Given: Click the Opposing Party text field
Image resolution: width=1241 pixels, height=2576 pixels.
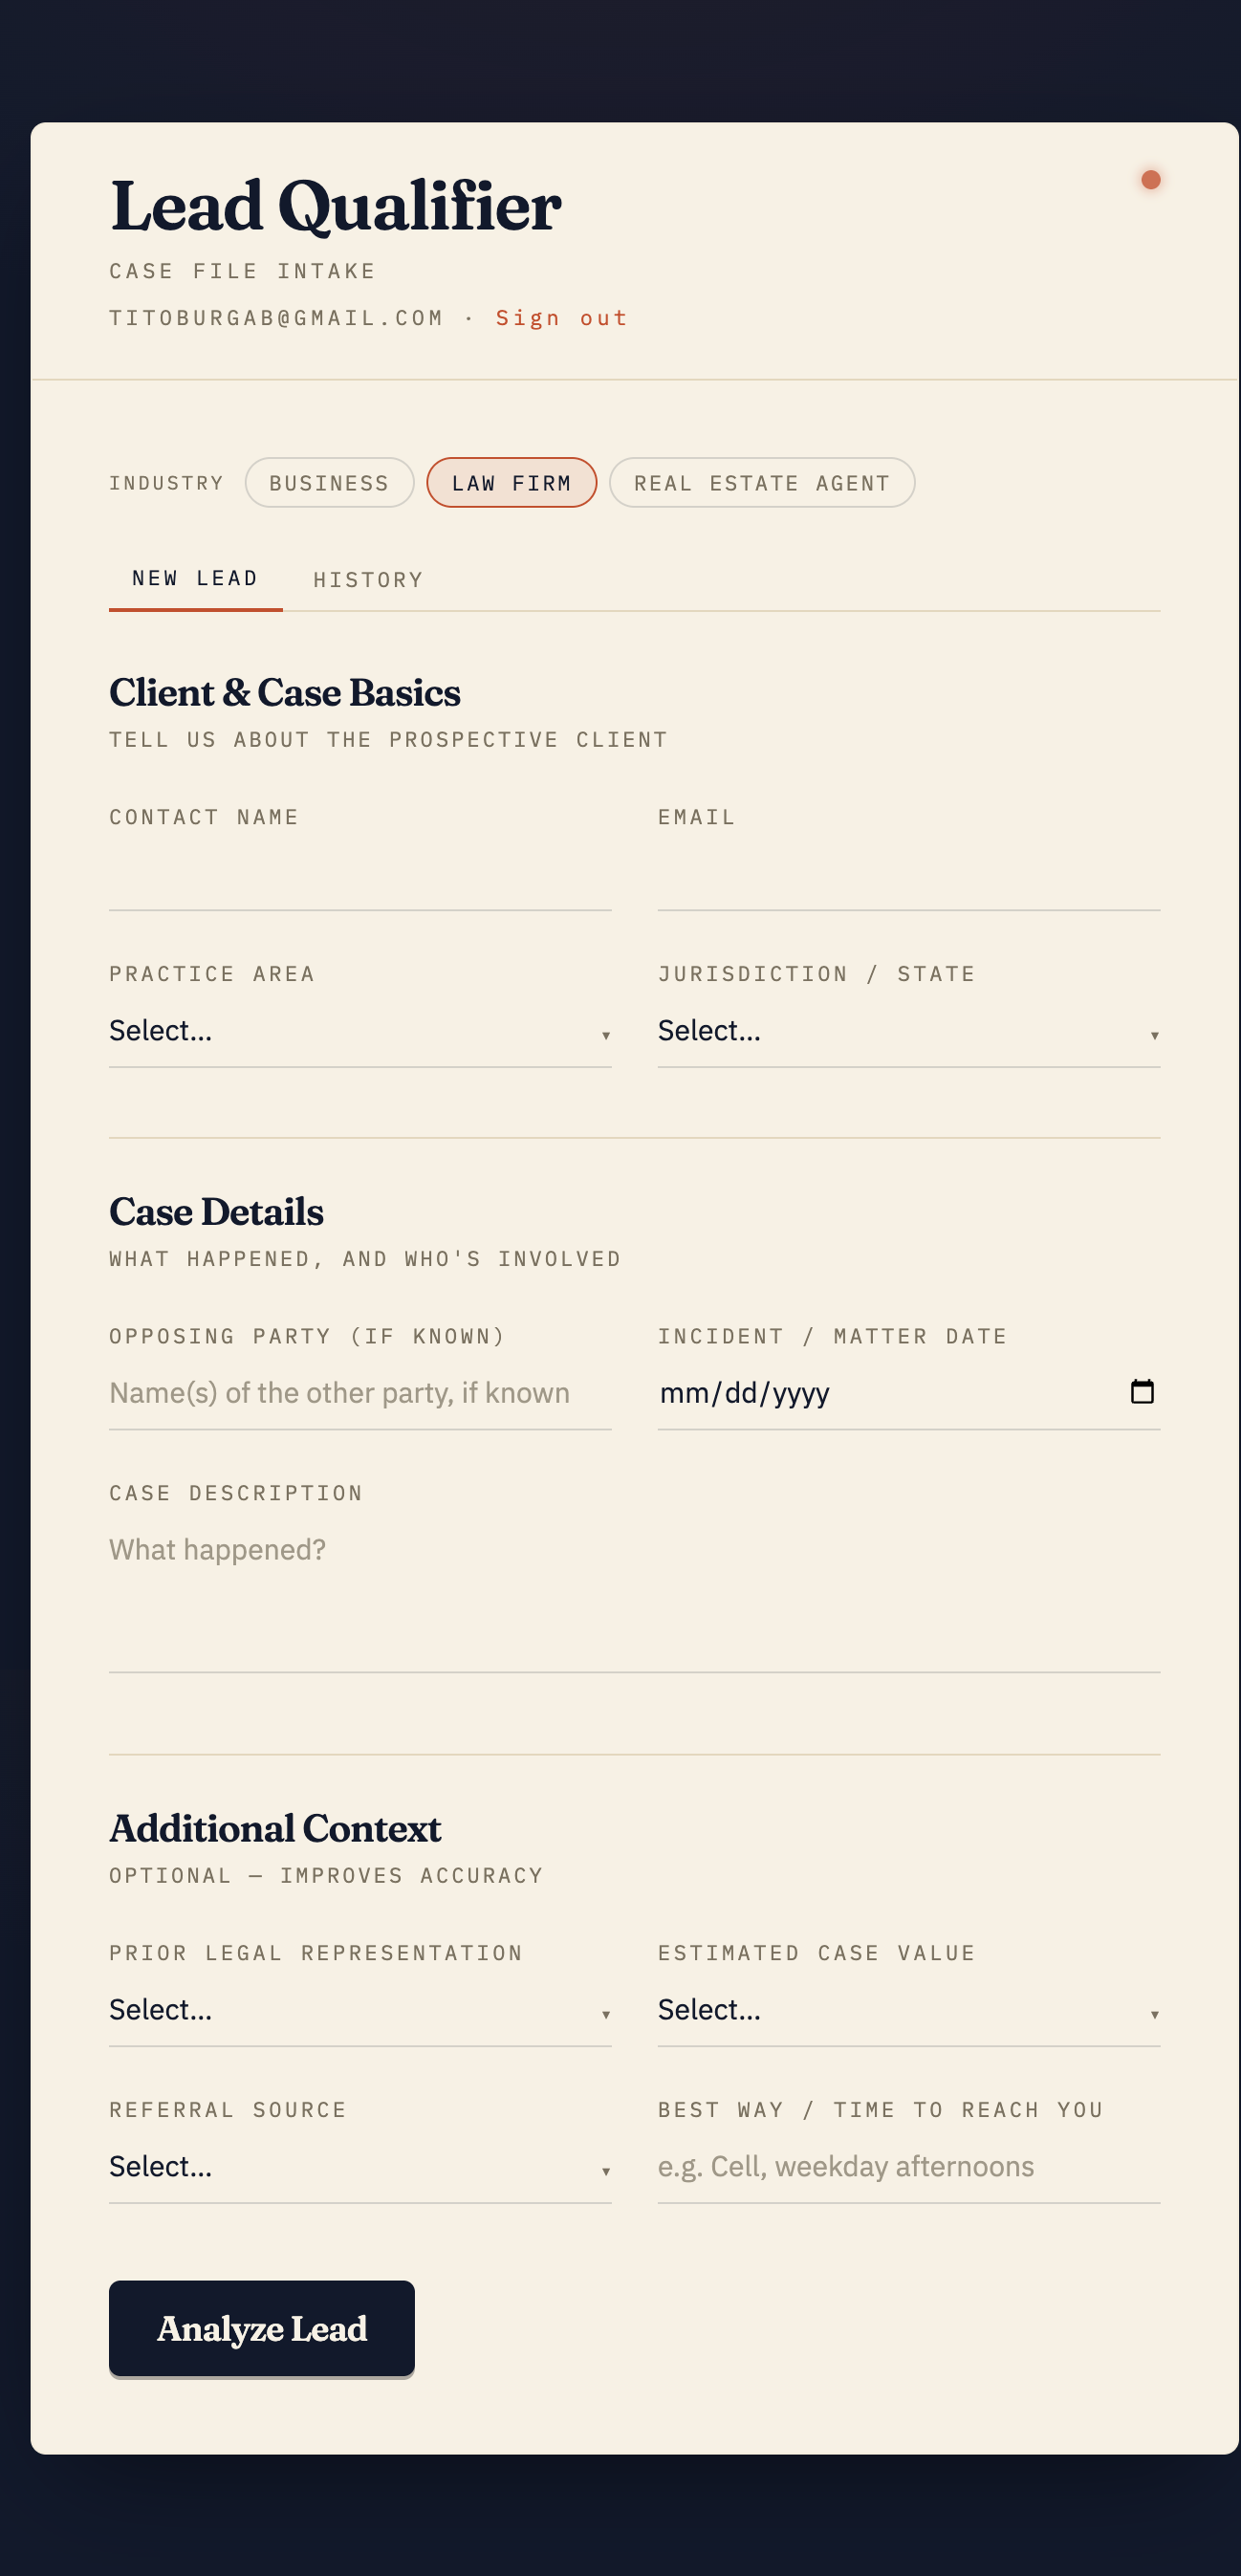Looking at the screenshot, I should click(x=360, y=1394).
